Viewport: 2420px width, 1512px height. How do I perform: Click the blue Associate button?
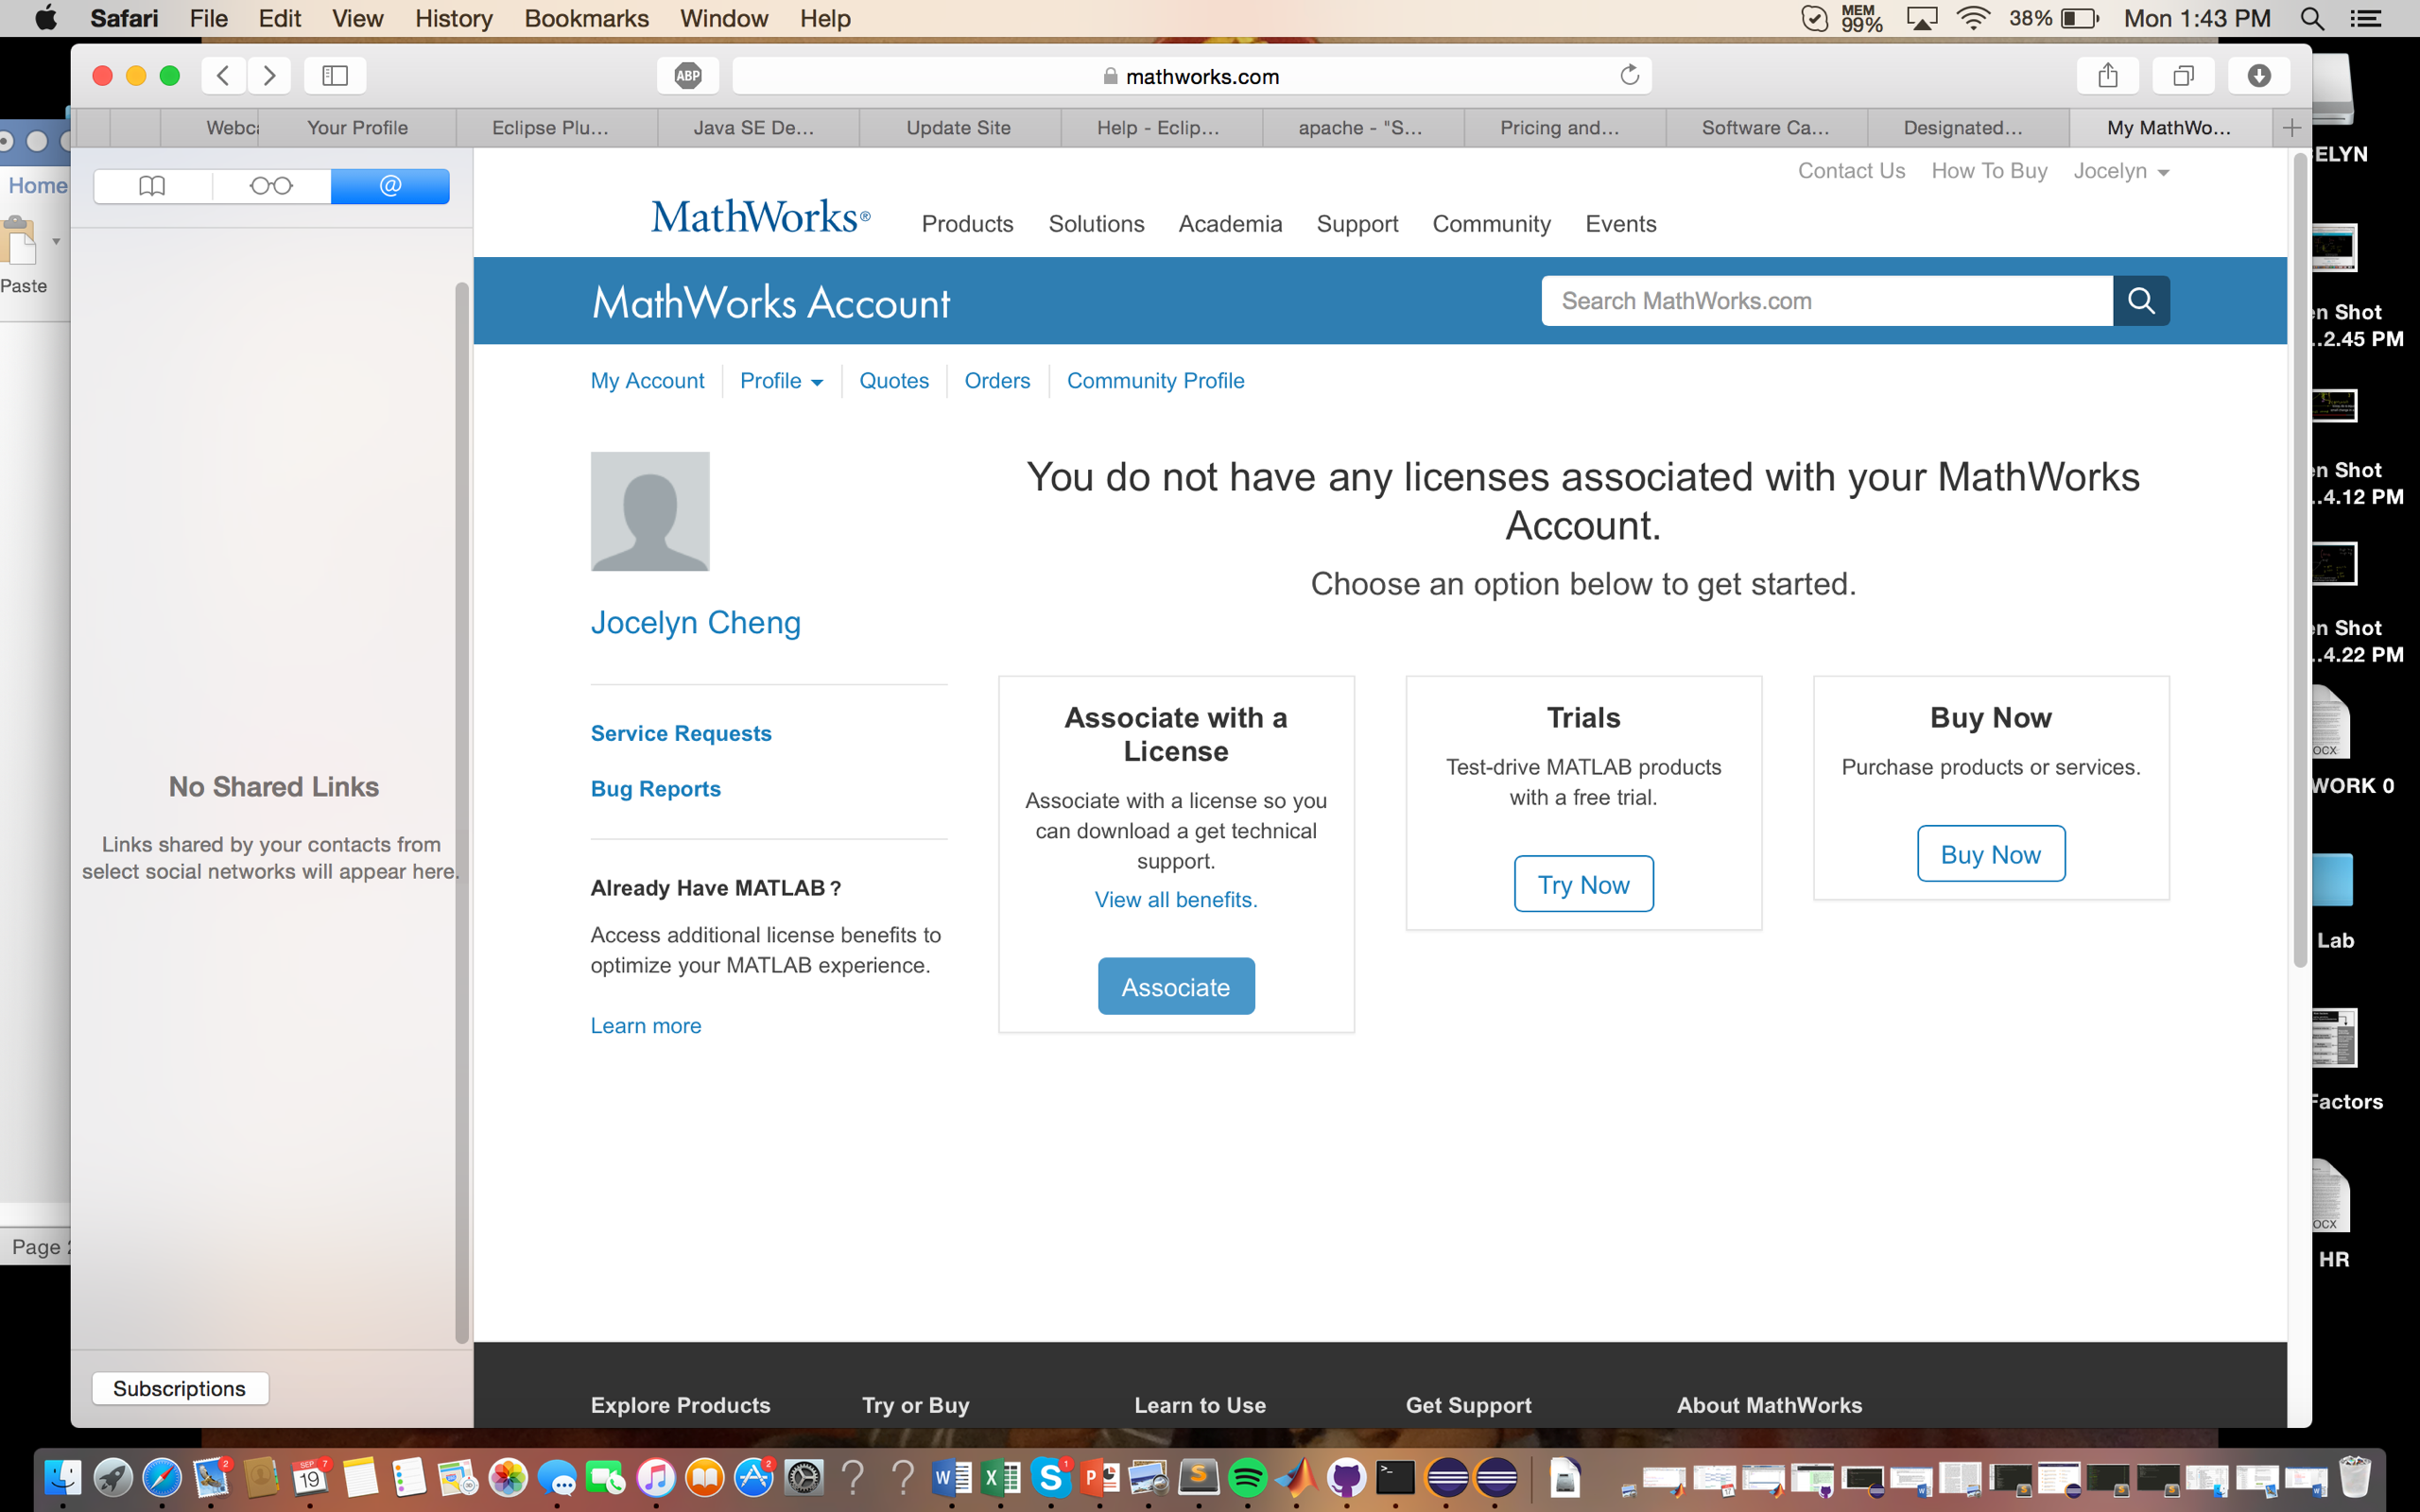click(1176, 986)
